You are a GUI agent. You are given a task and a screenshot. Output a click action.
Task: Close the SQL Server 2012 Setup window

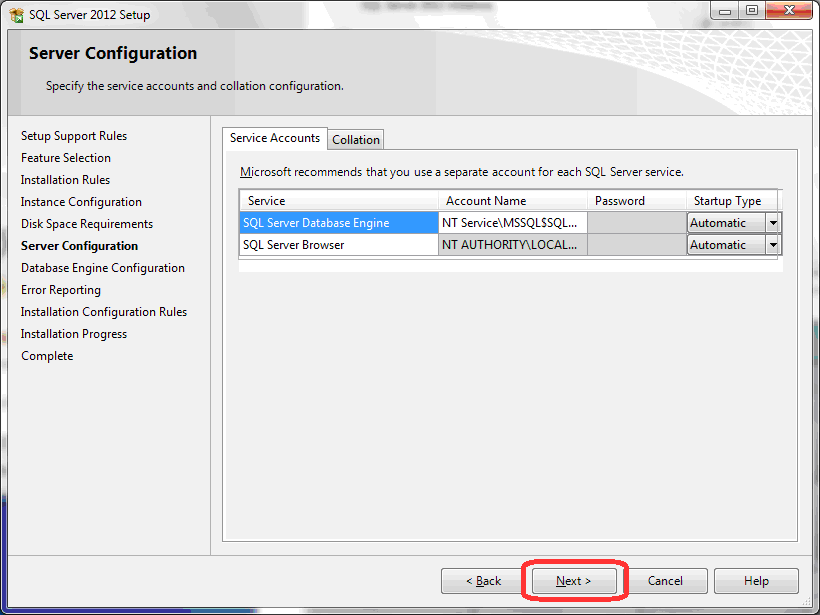tap(789, 10)
